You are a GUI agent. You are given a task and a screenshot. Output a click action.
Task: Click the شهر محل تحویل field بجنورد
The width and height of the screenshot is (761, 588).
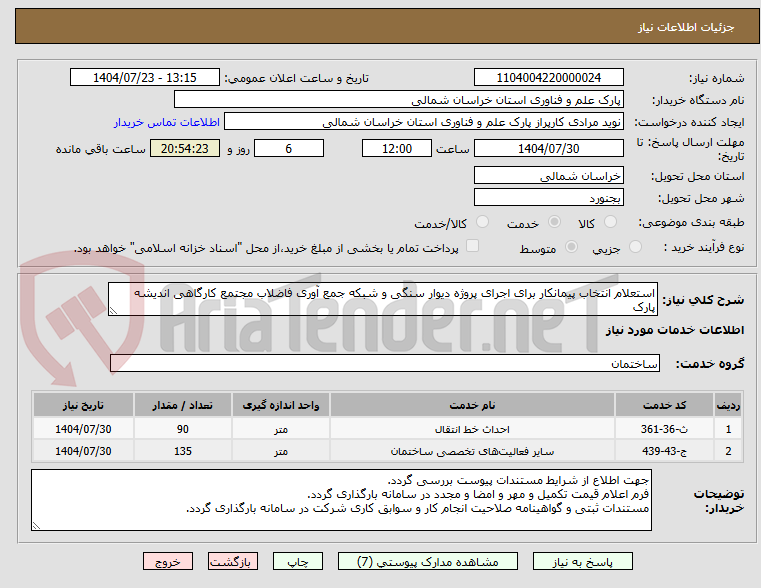tap(549, 197)
